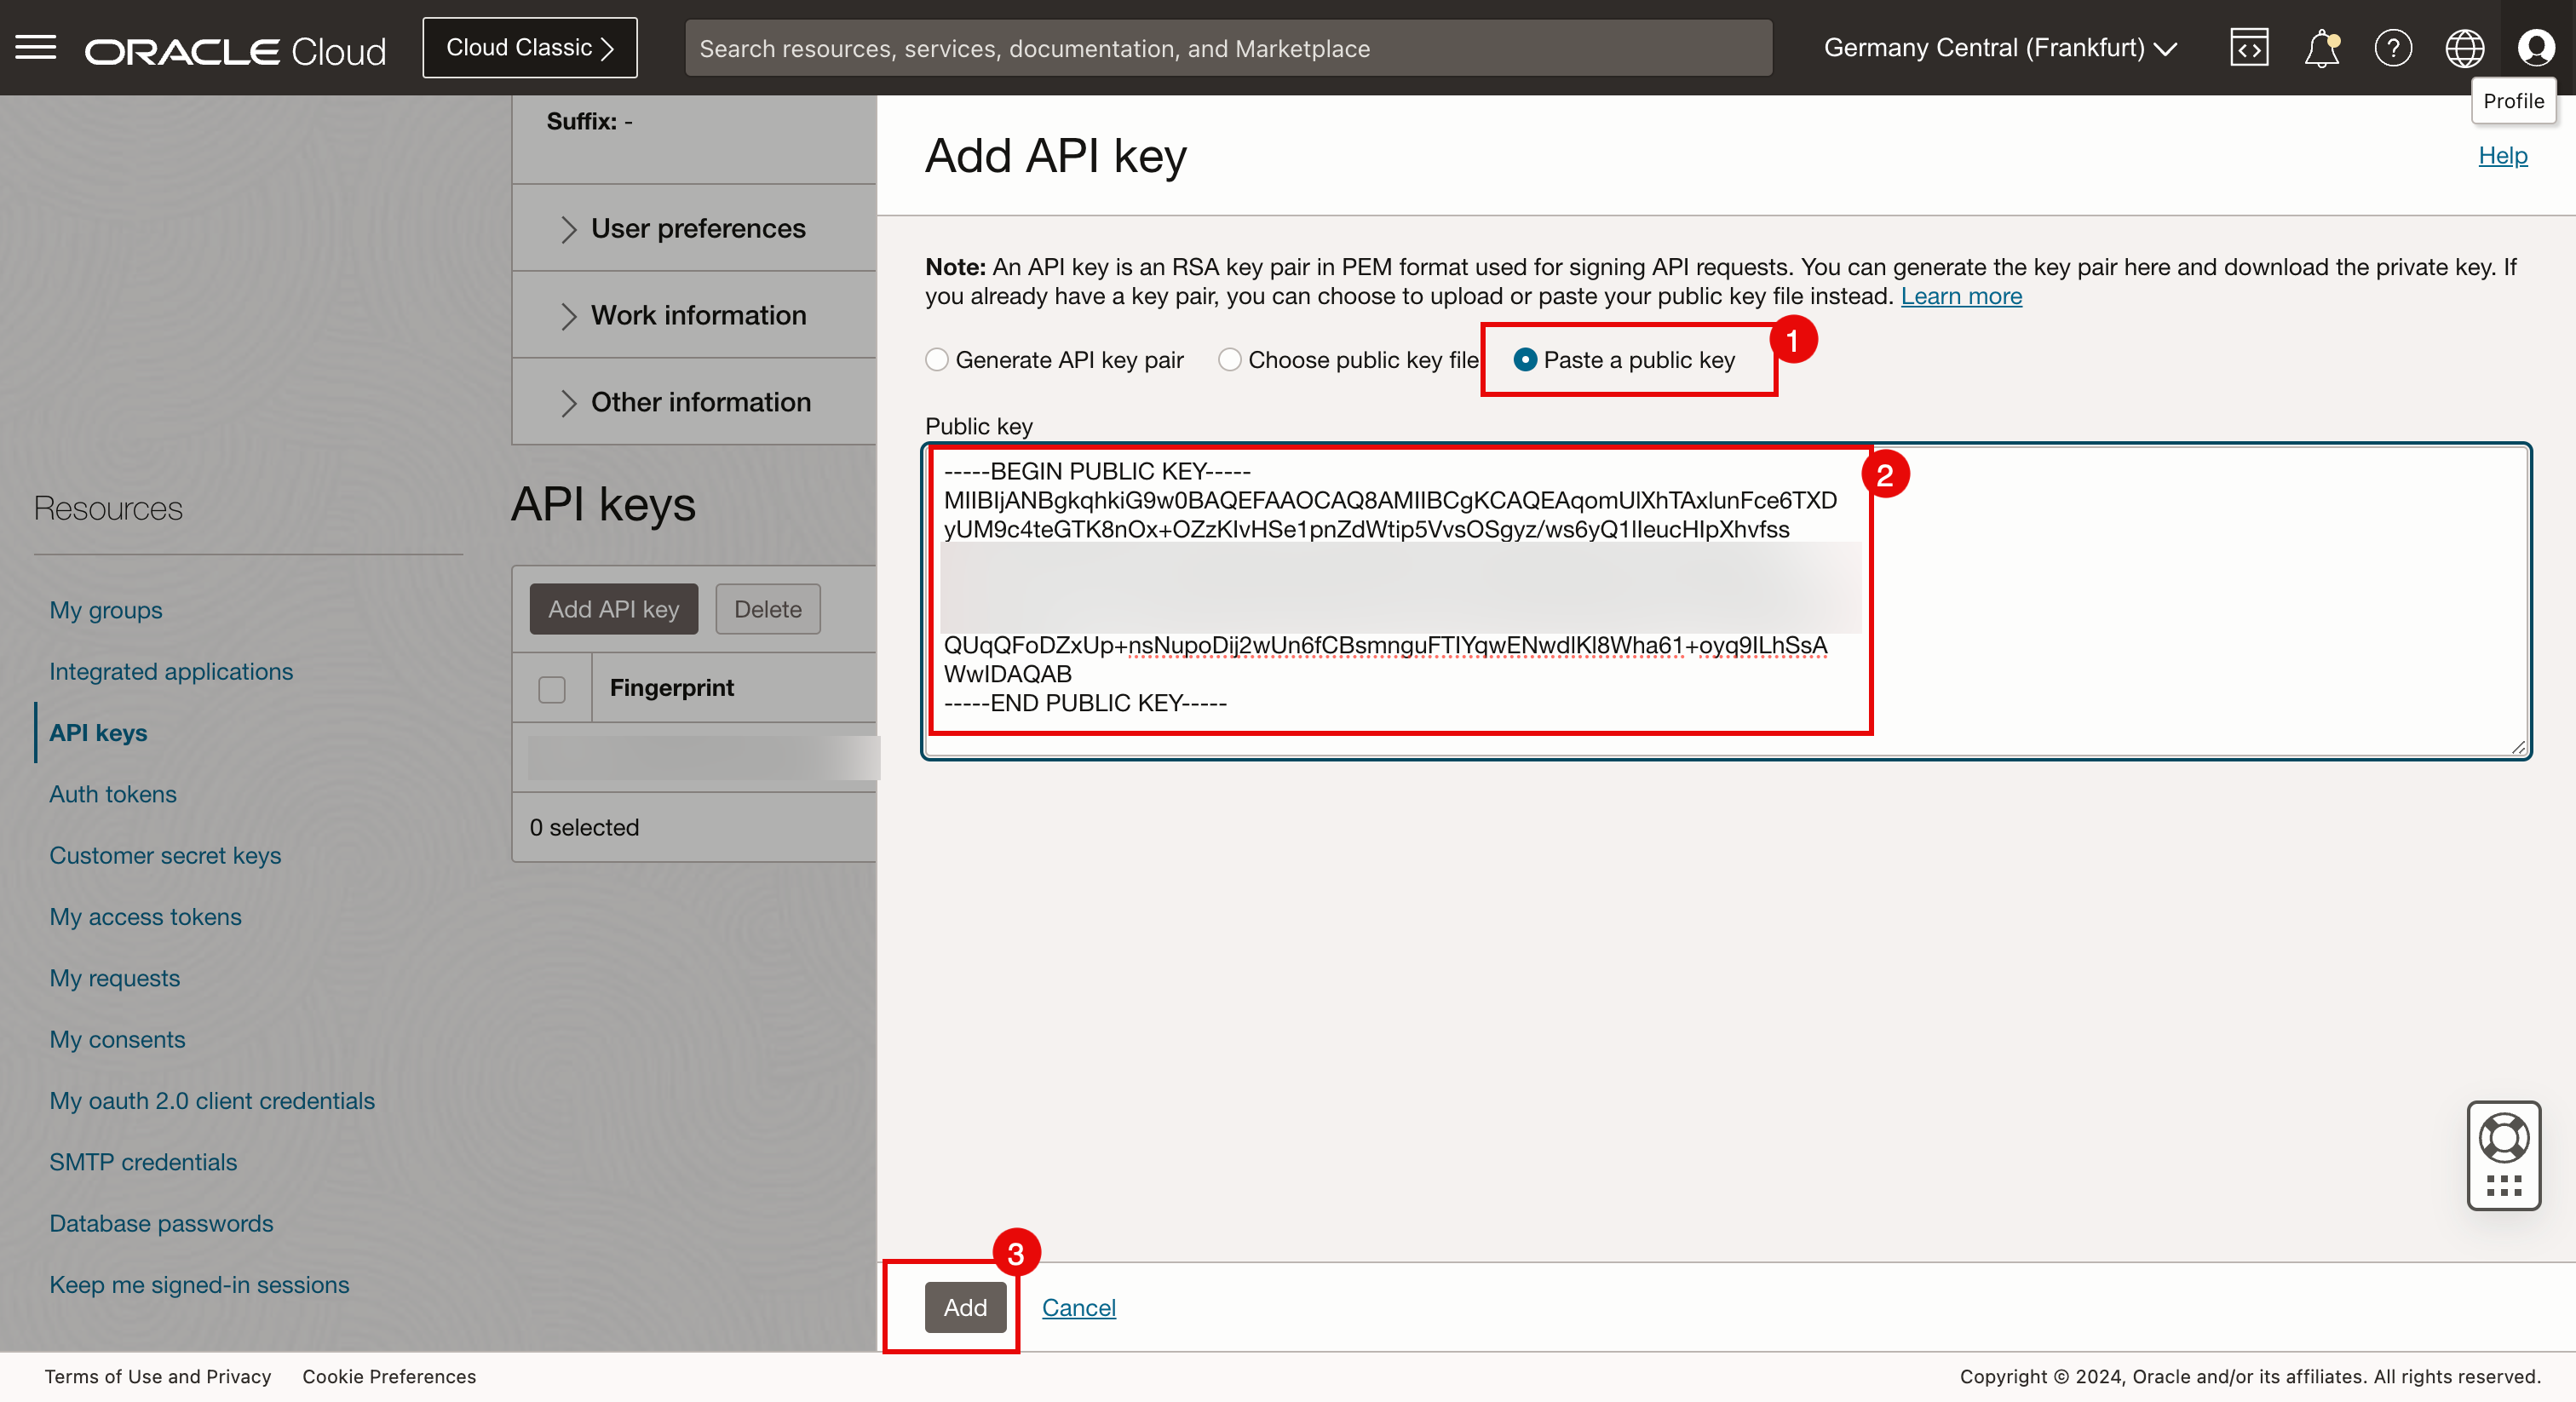This screenshot has height=1402, width=2576.
Task: Open the Germany Central (Frankfurt) region dropdown
Action: [1999, 48]
